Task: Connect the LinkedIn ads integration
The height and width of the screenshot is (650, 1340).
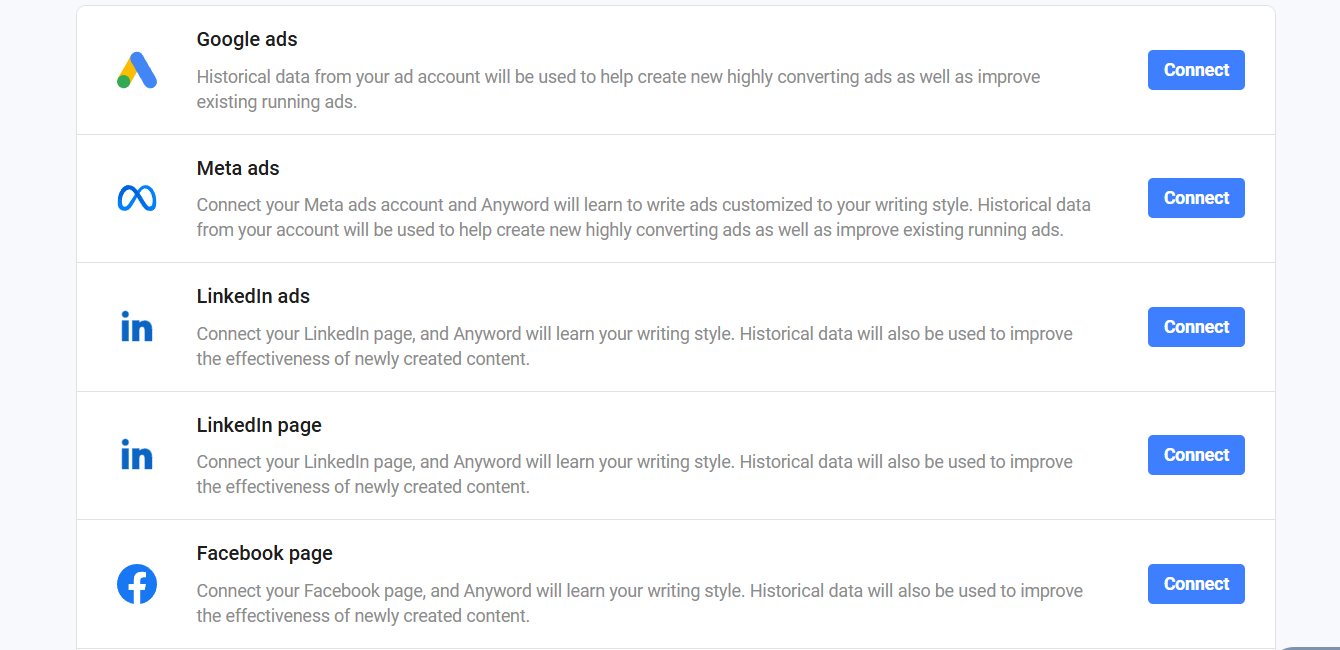Action: click(x=1196, y=327)
